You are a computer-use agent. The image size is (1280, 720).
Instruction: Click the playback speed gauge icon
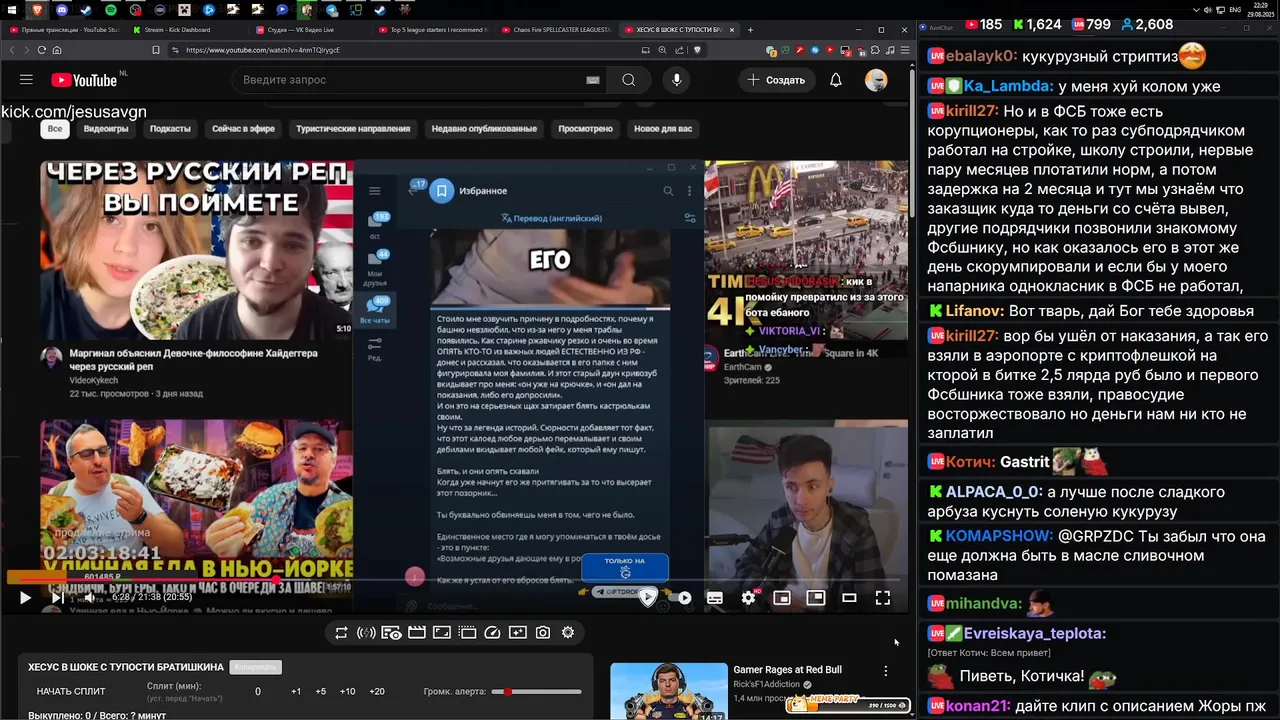coord(492,633)
